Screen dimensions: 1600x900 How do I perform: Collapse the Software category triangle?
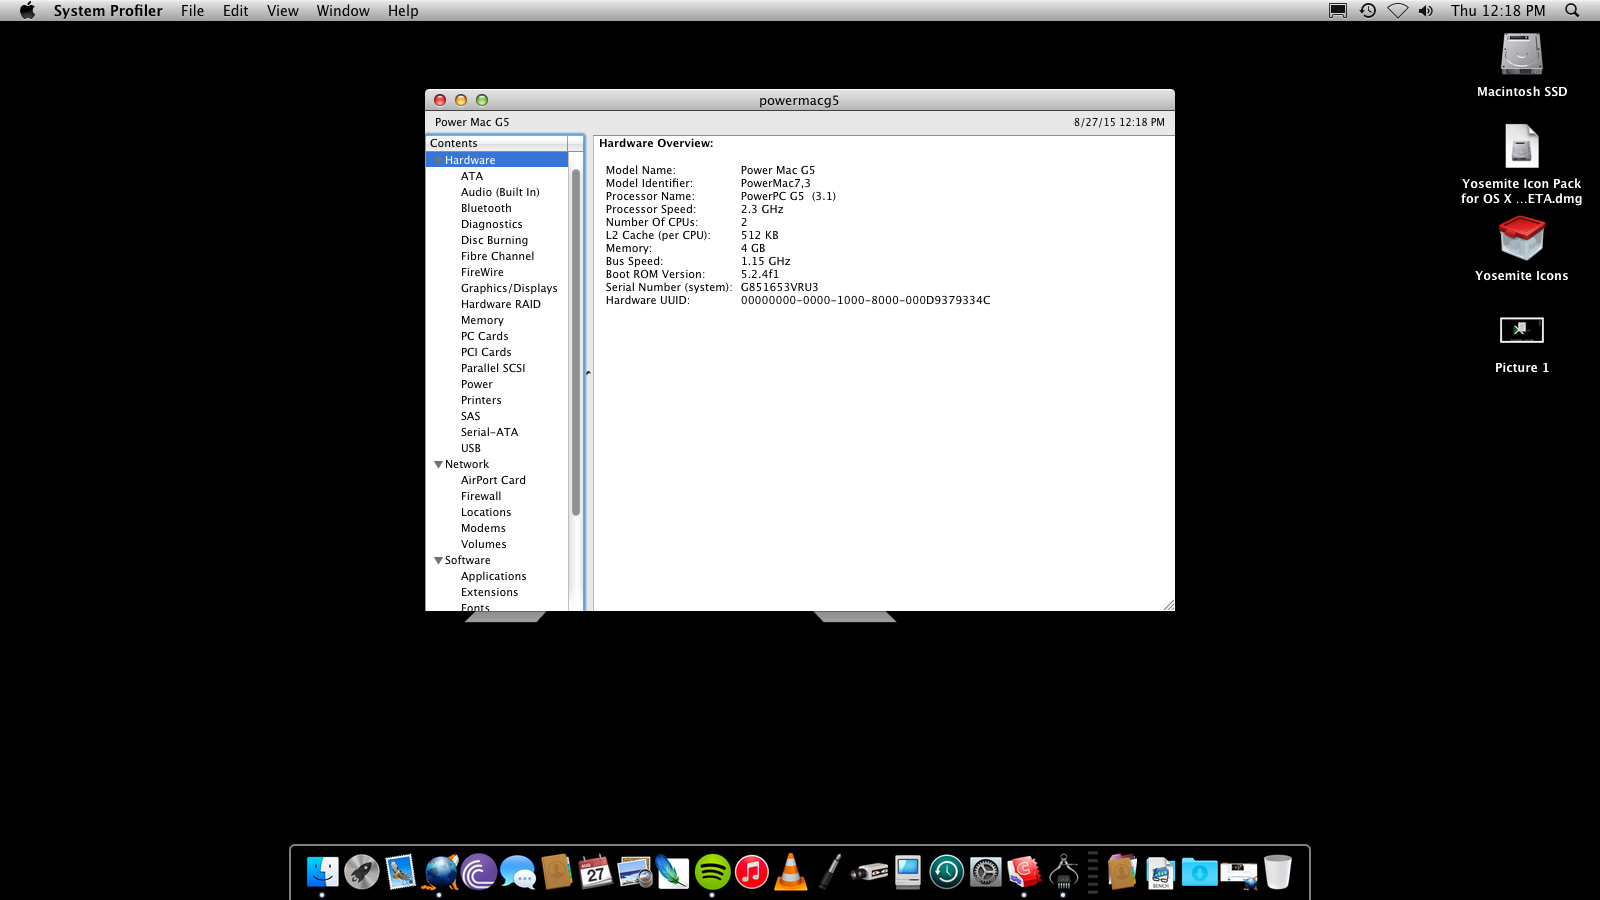coord(438,560)
